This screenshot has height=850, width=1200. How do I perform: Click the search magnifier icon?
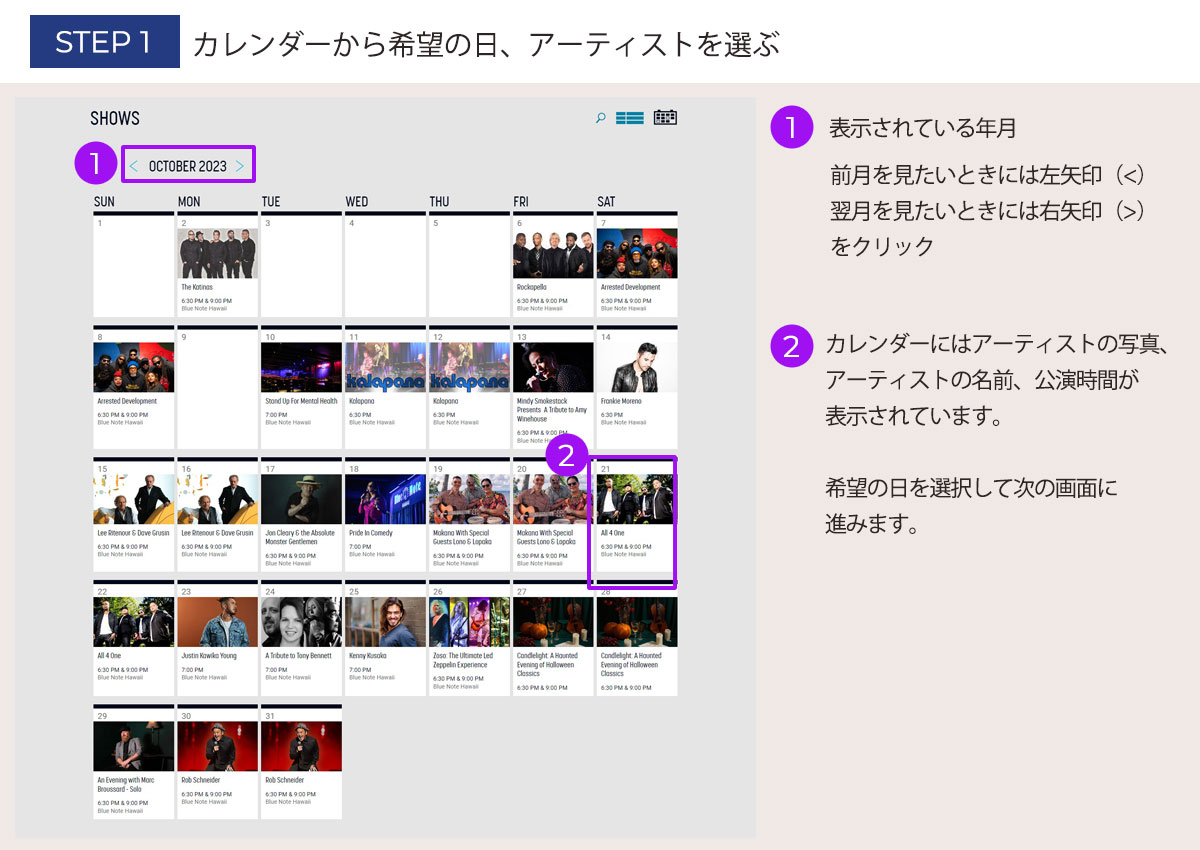click(x=601, y=118)
